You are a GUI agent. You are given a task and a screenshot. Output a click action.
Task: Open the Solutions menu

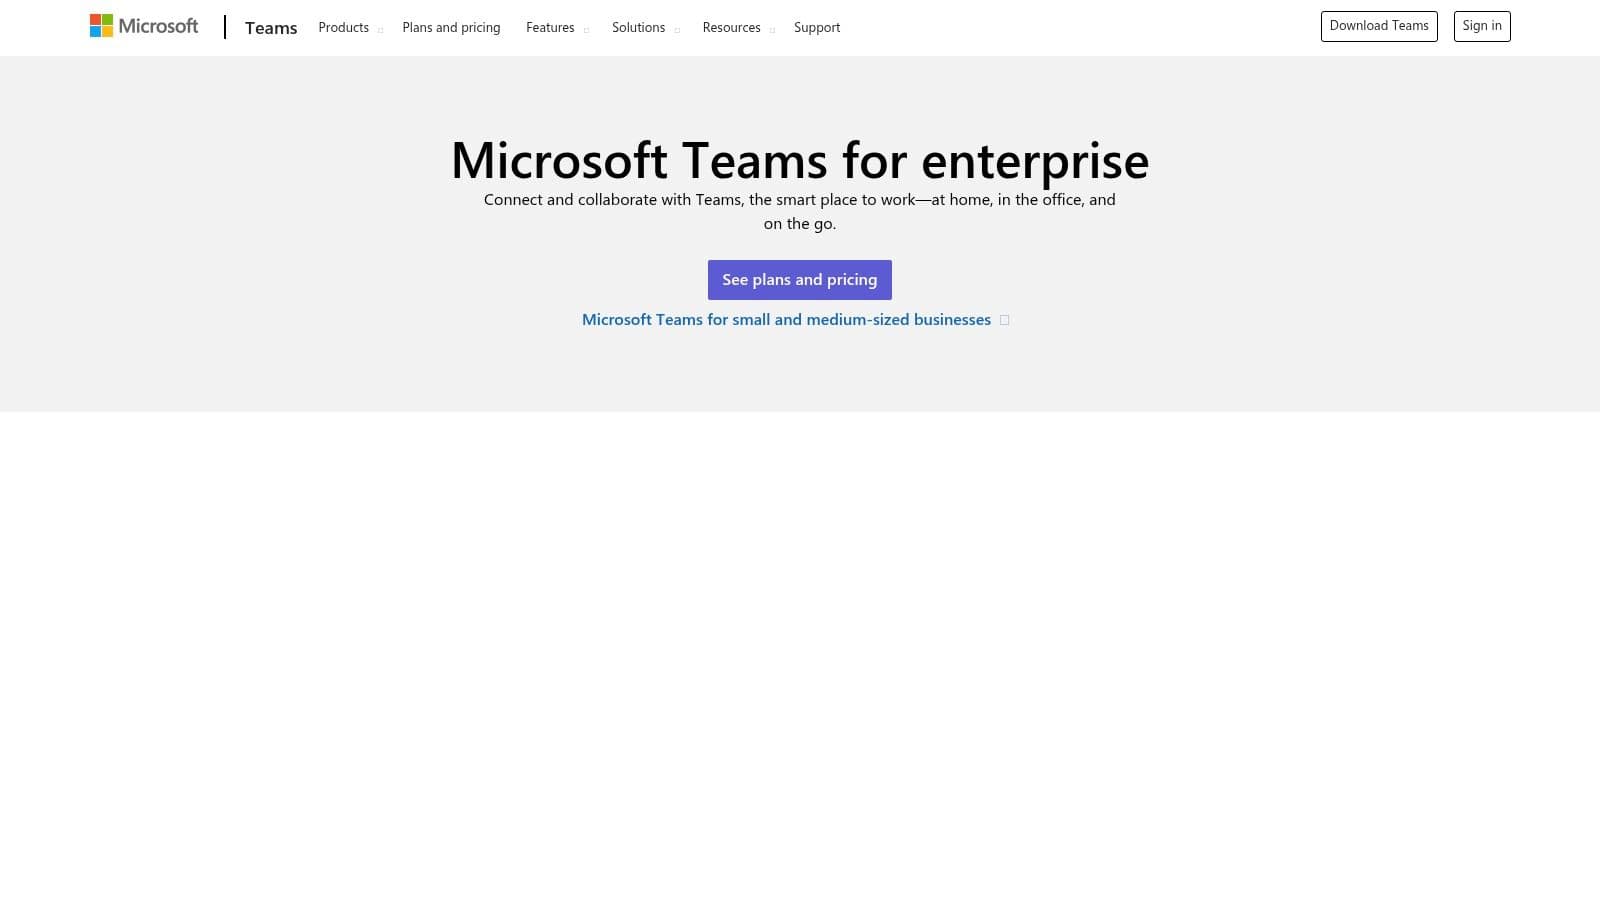pyautogui.click(x=638, y=27)
